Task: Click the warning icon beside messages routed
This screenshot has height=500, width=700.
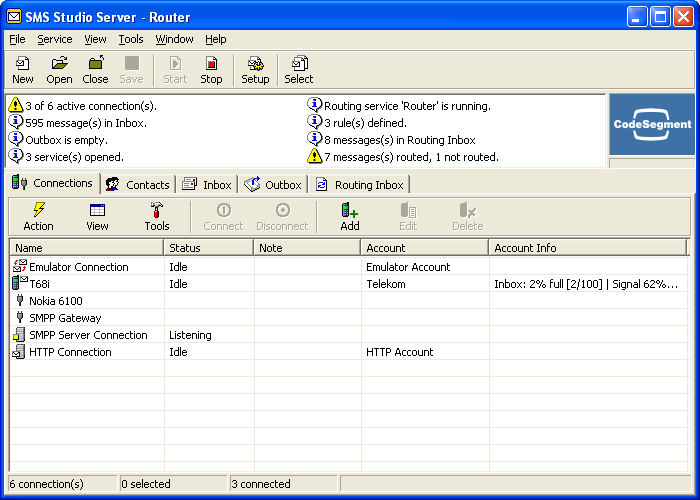Action: (315, 156)
